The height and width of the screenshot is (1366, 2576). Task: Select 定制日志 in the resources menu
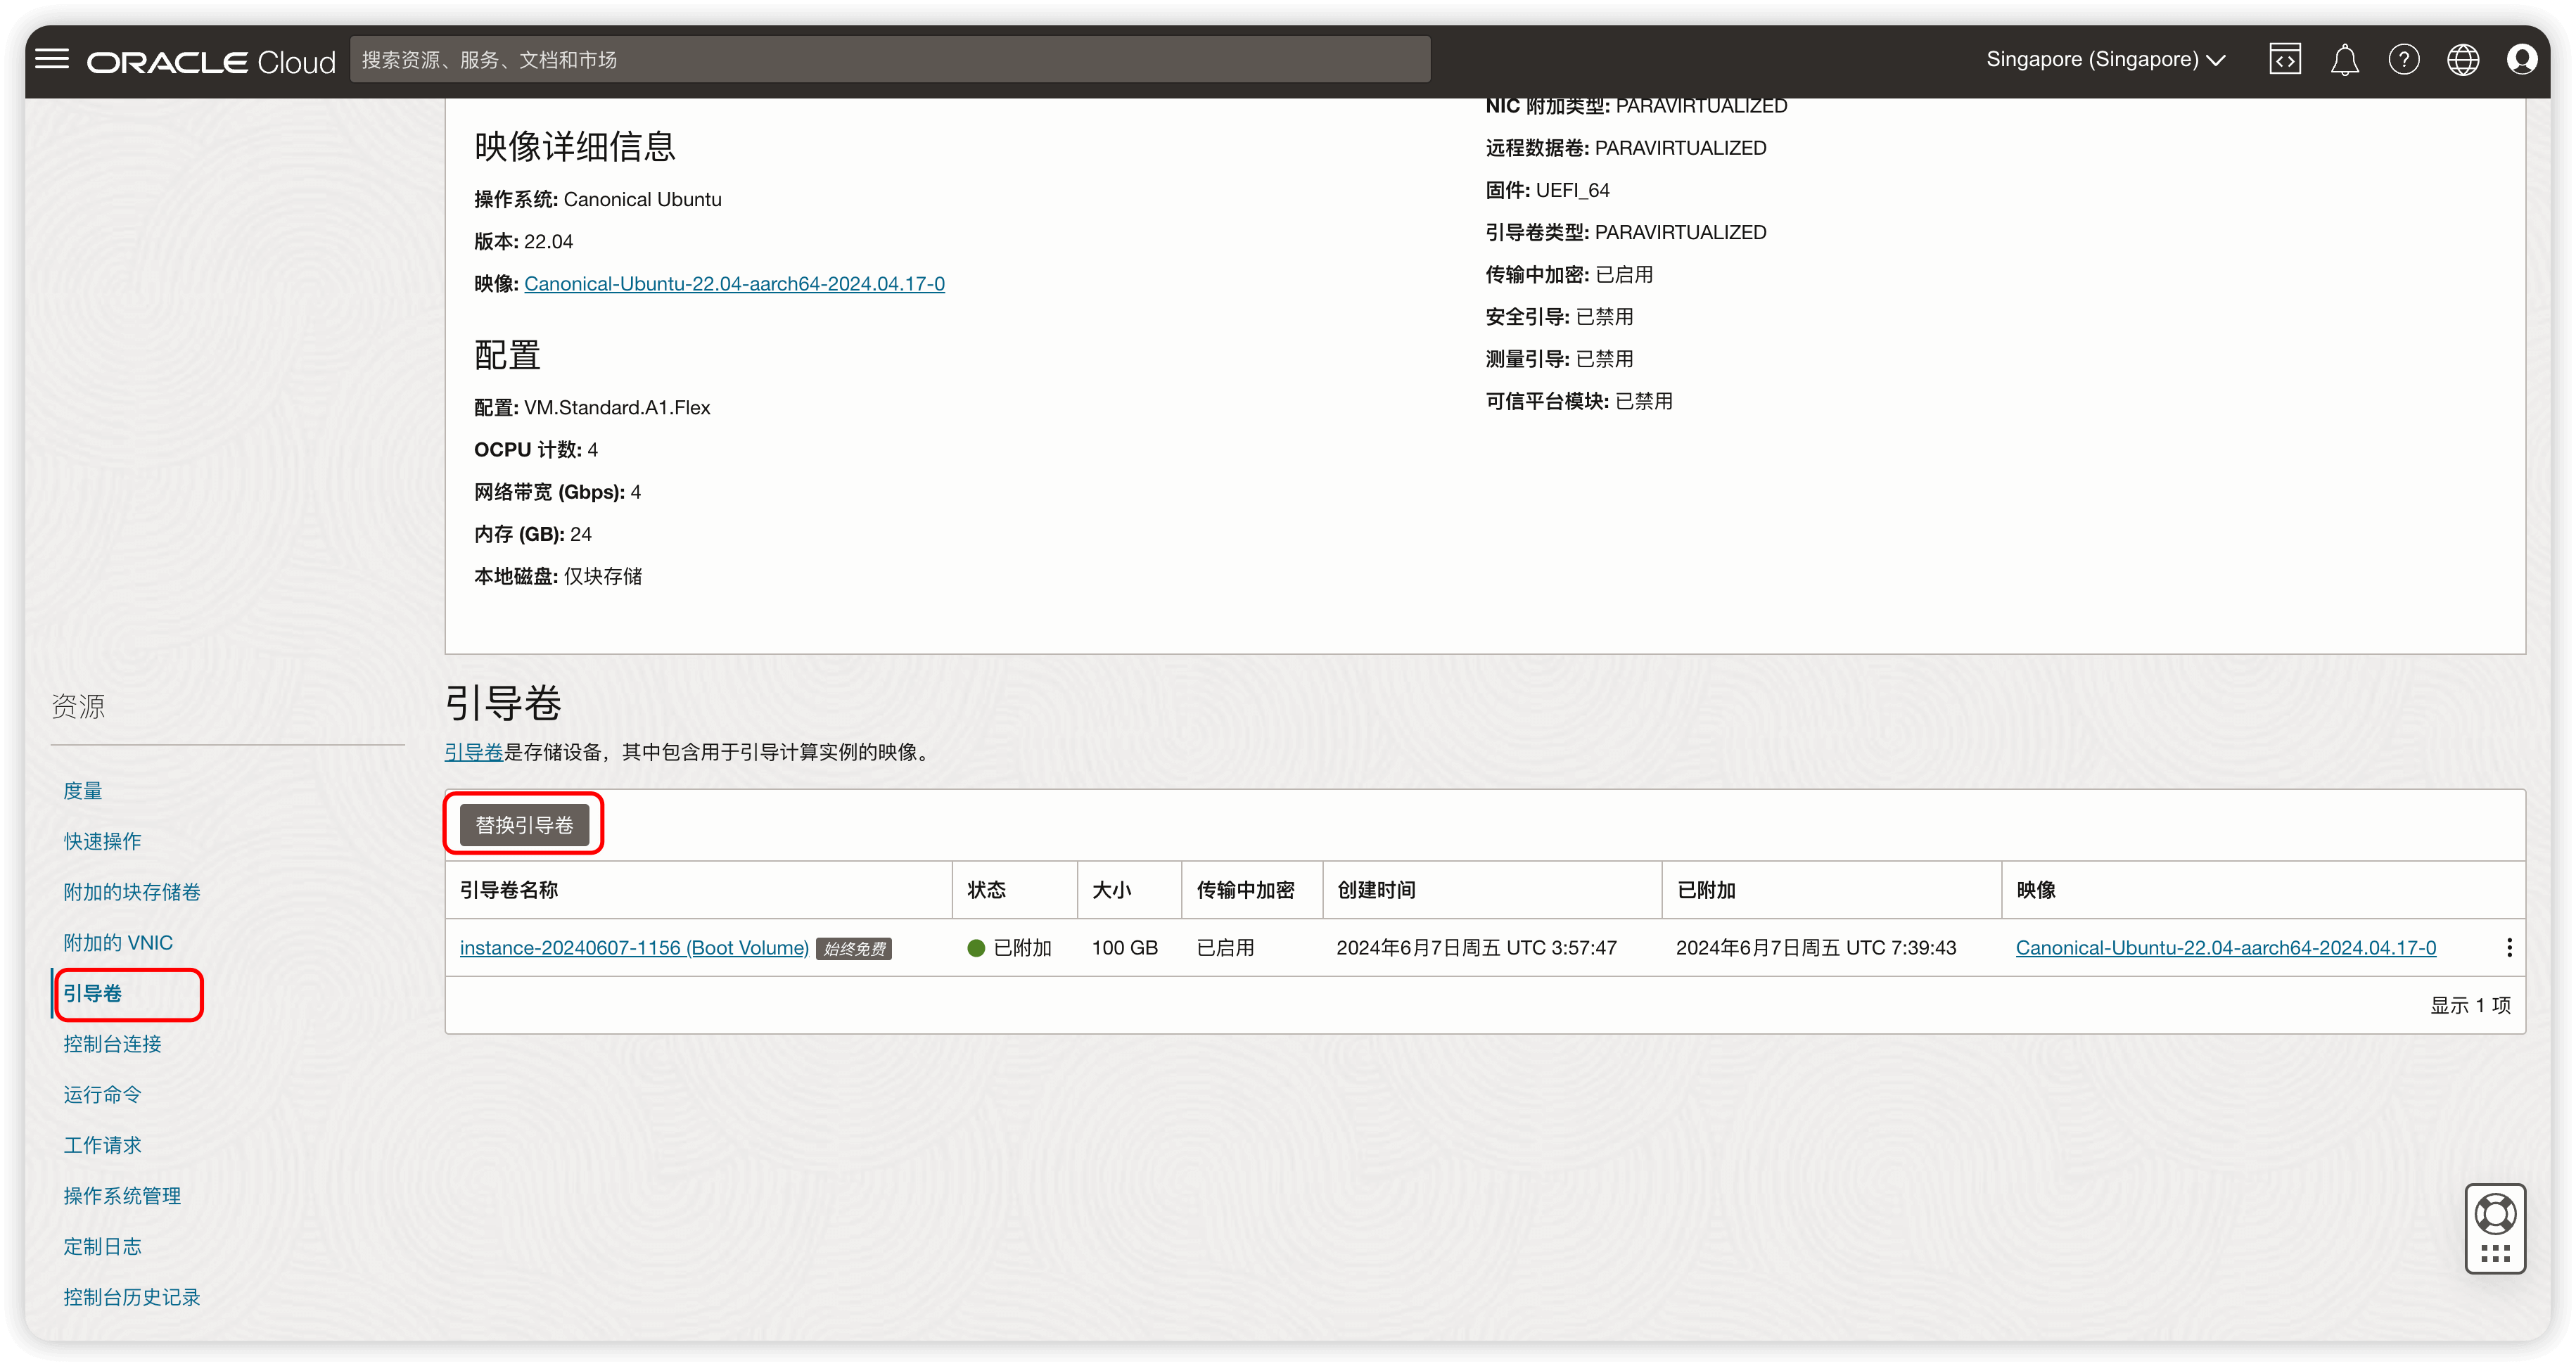102,1247
